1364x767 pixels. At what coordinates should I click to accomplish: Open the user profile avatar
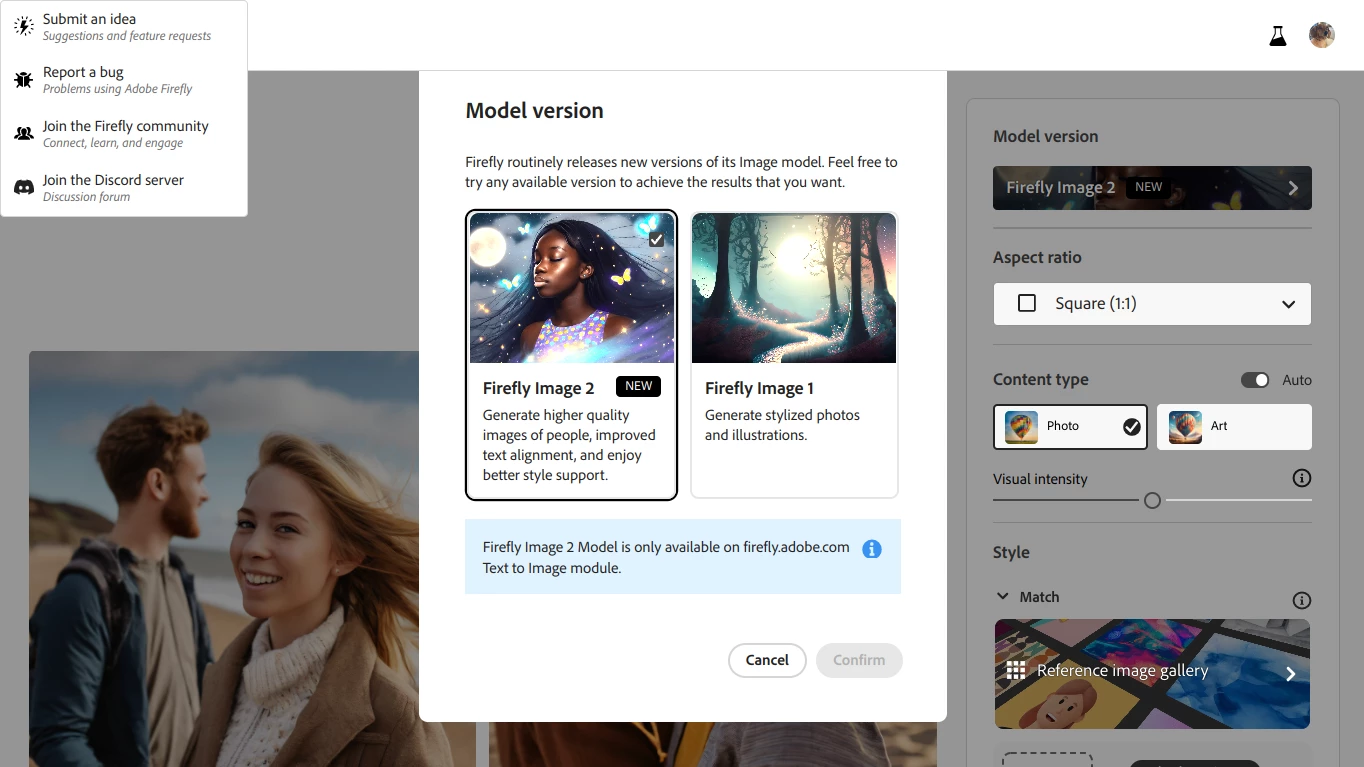pos(1322,35)
